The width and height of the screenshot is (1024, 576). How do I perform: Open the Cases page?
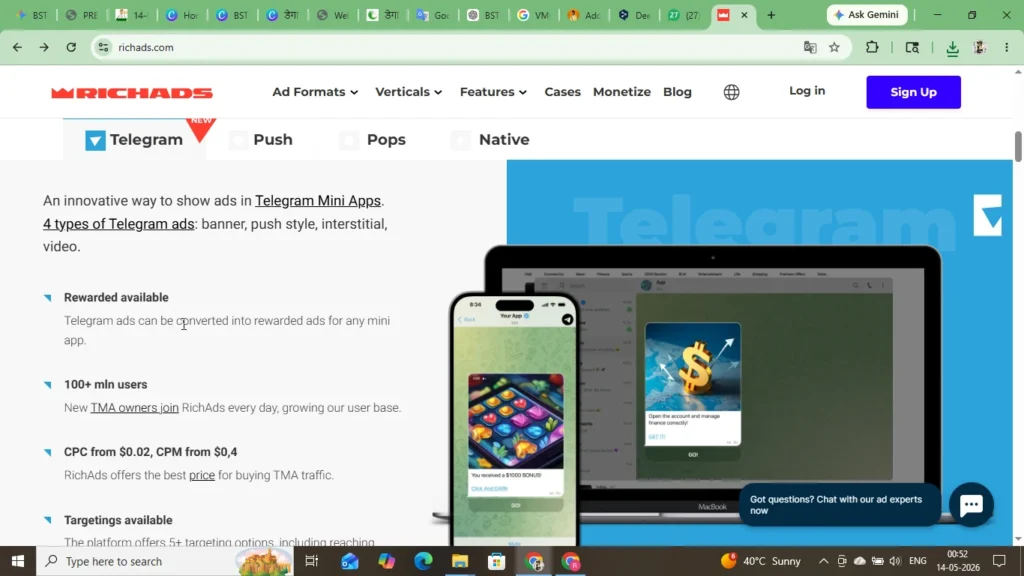pyautogui.click(x=562, y=92)
